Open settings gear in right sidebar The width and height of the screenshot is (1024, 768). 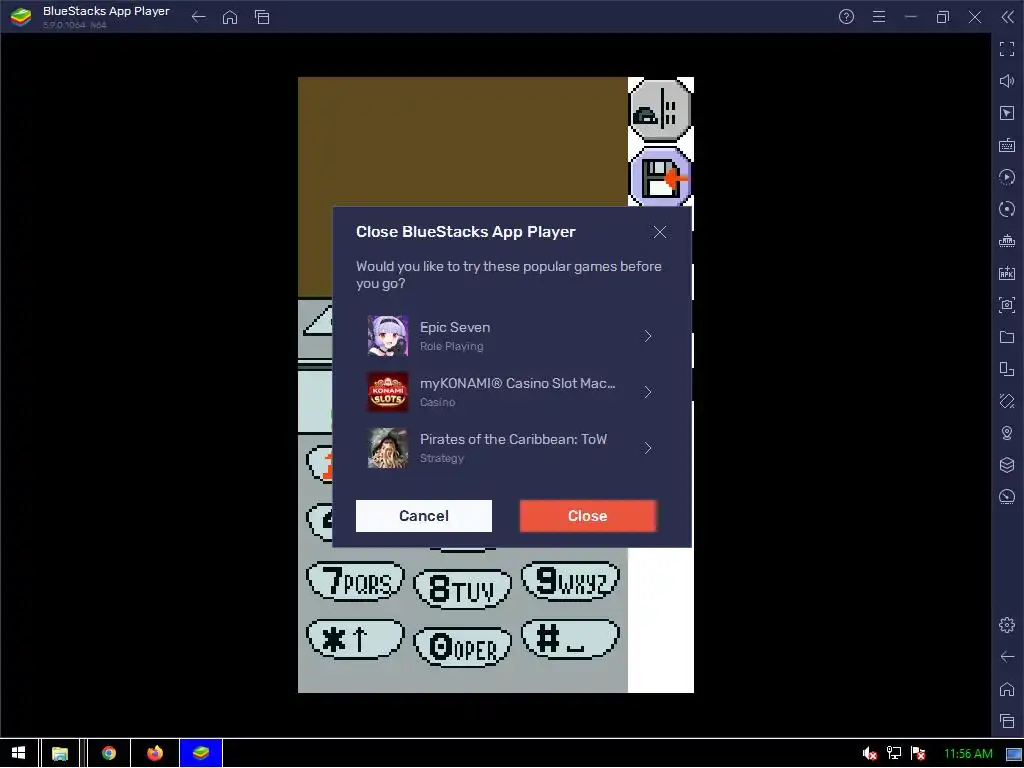click(x=1007, y=625)
